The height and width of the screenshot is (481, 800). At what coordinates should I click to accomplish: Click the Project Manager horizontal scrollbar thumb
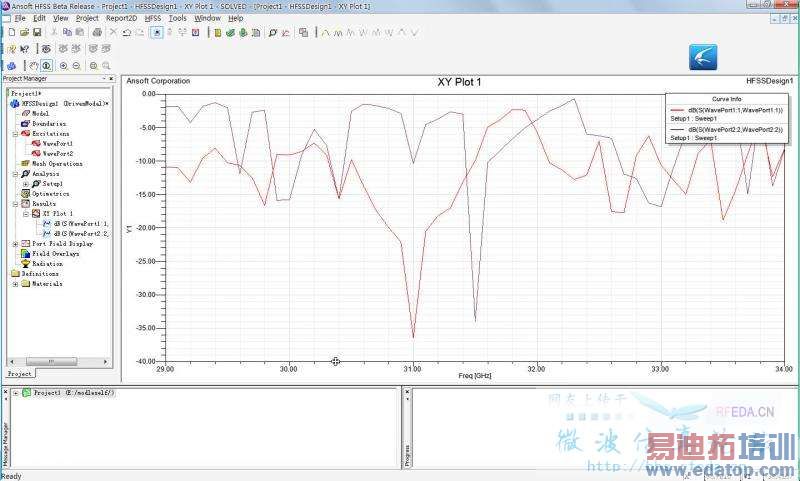click(52, 362)
